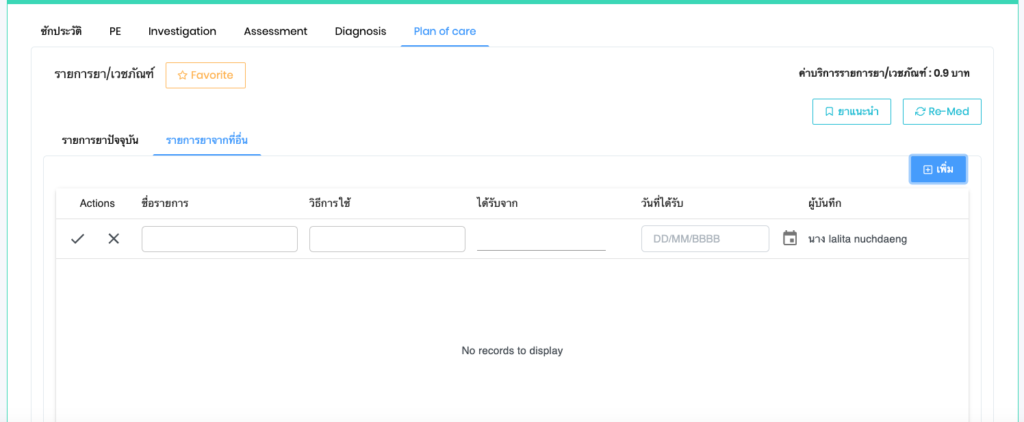1024x422 pixels.
Task: Show the รายการยาปัจจุบัน sub-tab
Action: tap(100, 138)
